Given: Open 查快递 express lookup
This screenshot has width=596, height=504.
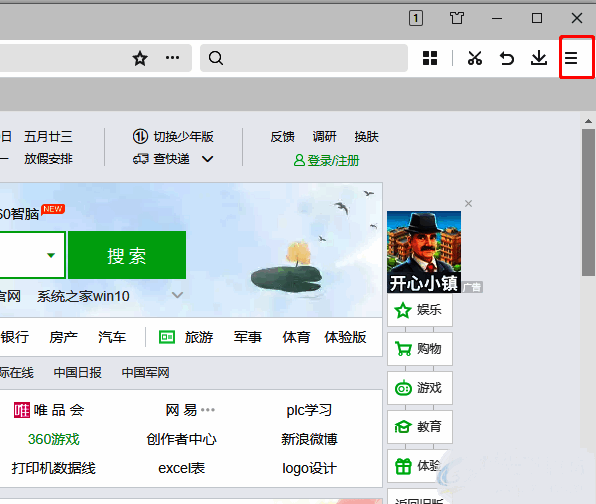Looking at the screenshot, I should click(161, 159).
